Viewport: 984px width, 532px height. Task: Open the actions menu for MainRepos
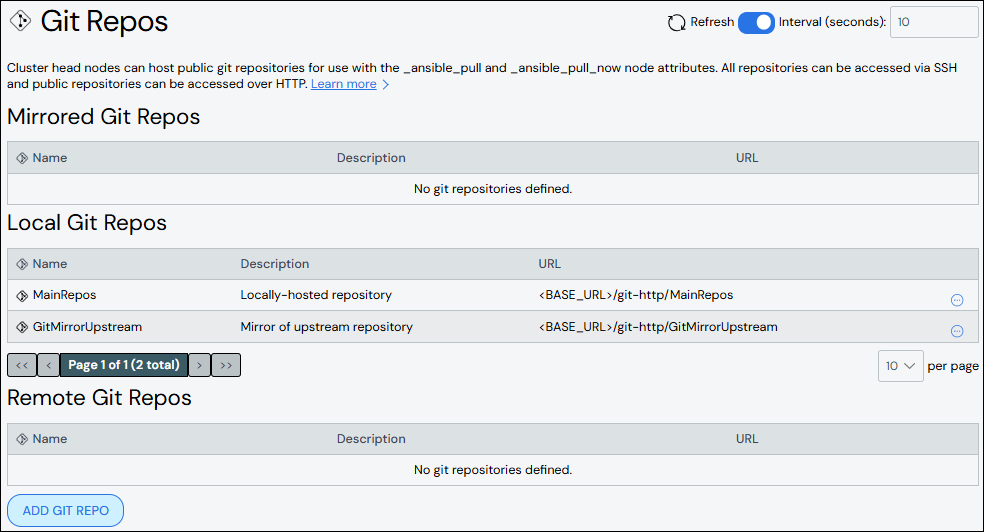[957, 300]
